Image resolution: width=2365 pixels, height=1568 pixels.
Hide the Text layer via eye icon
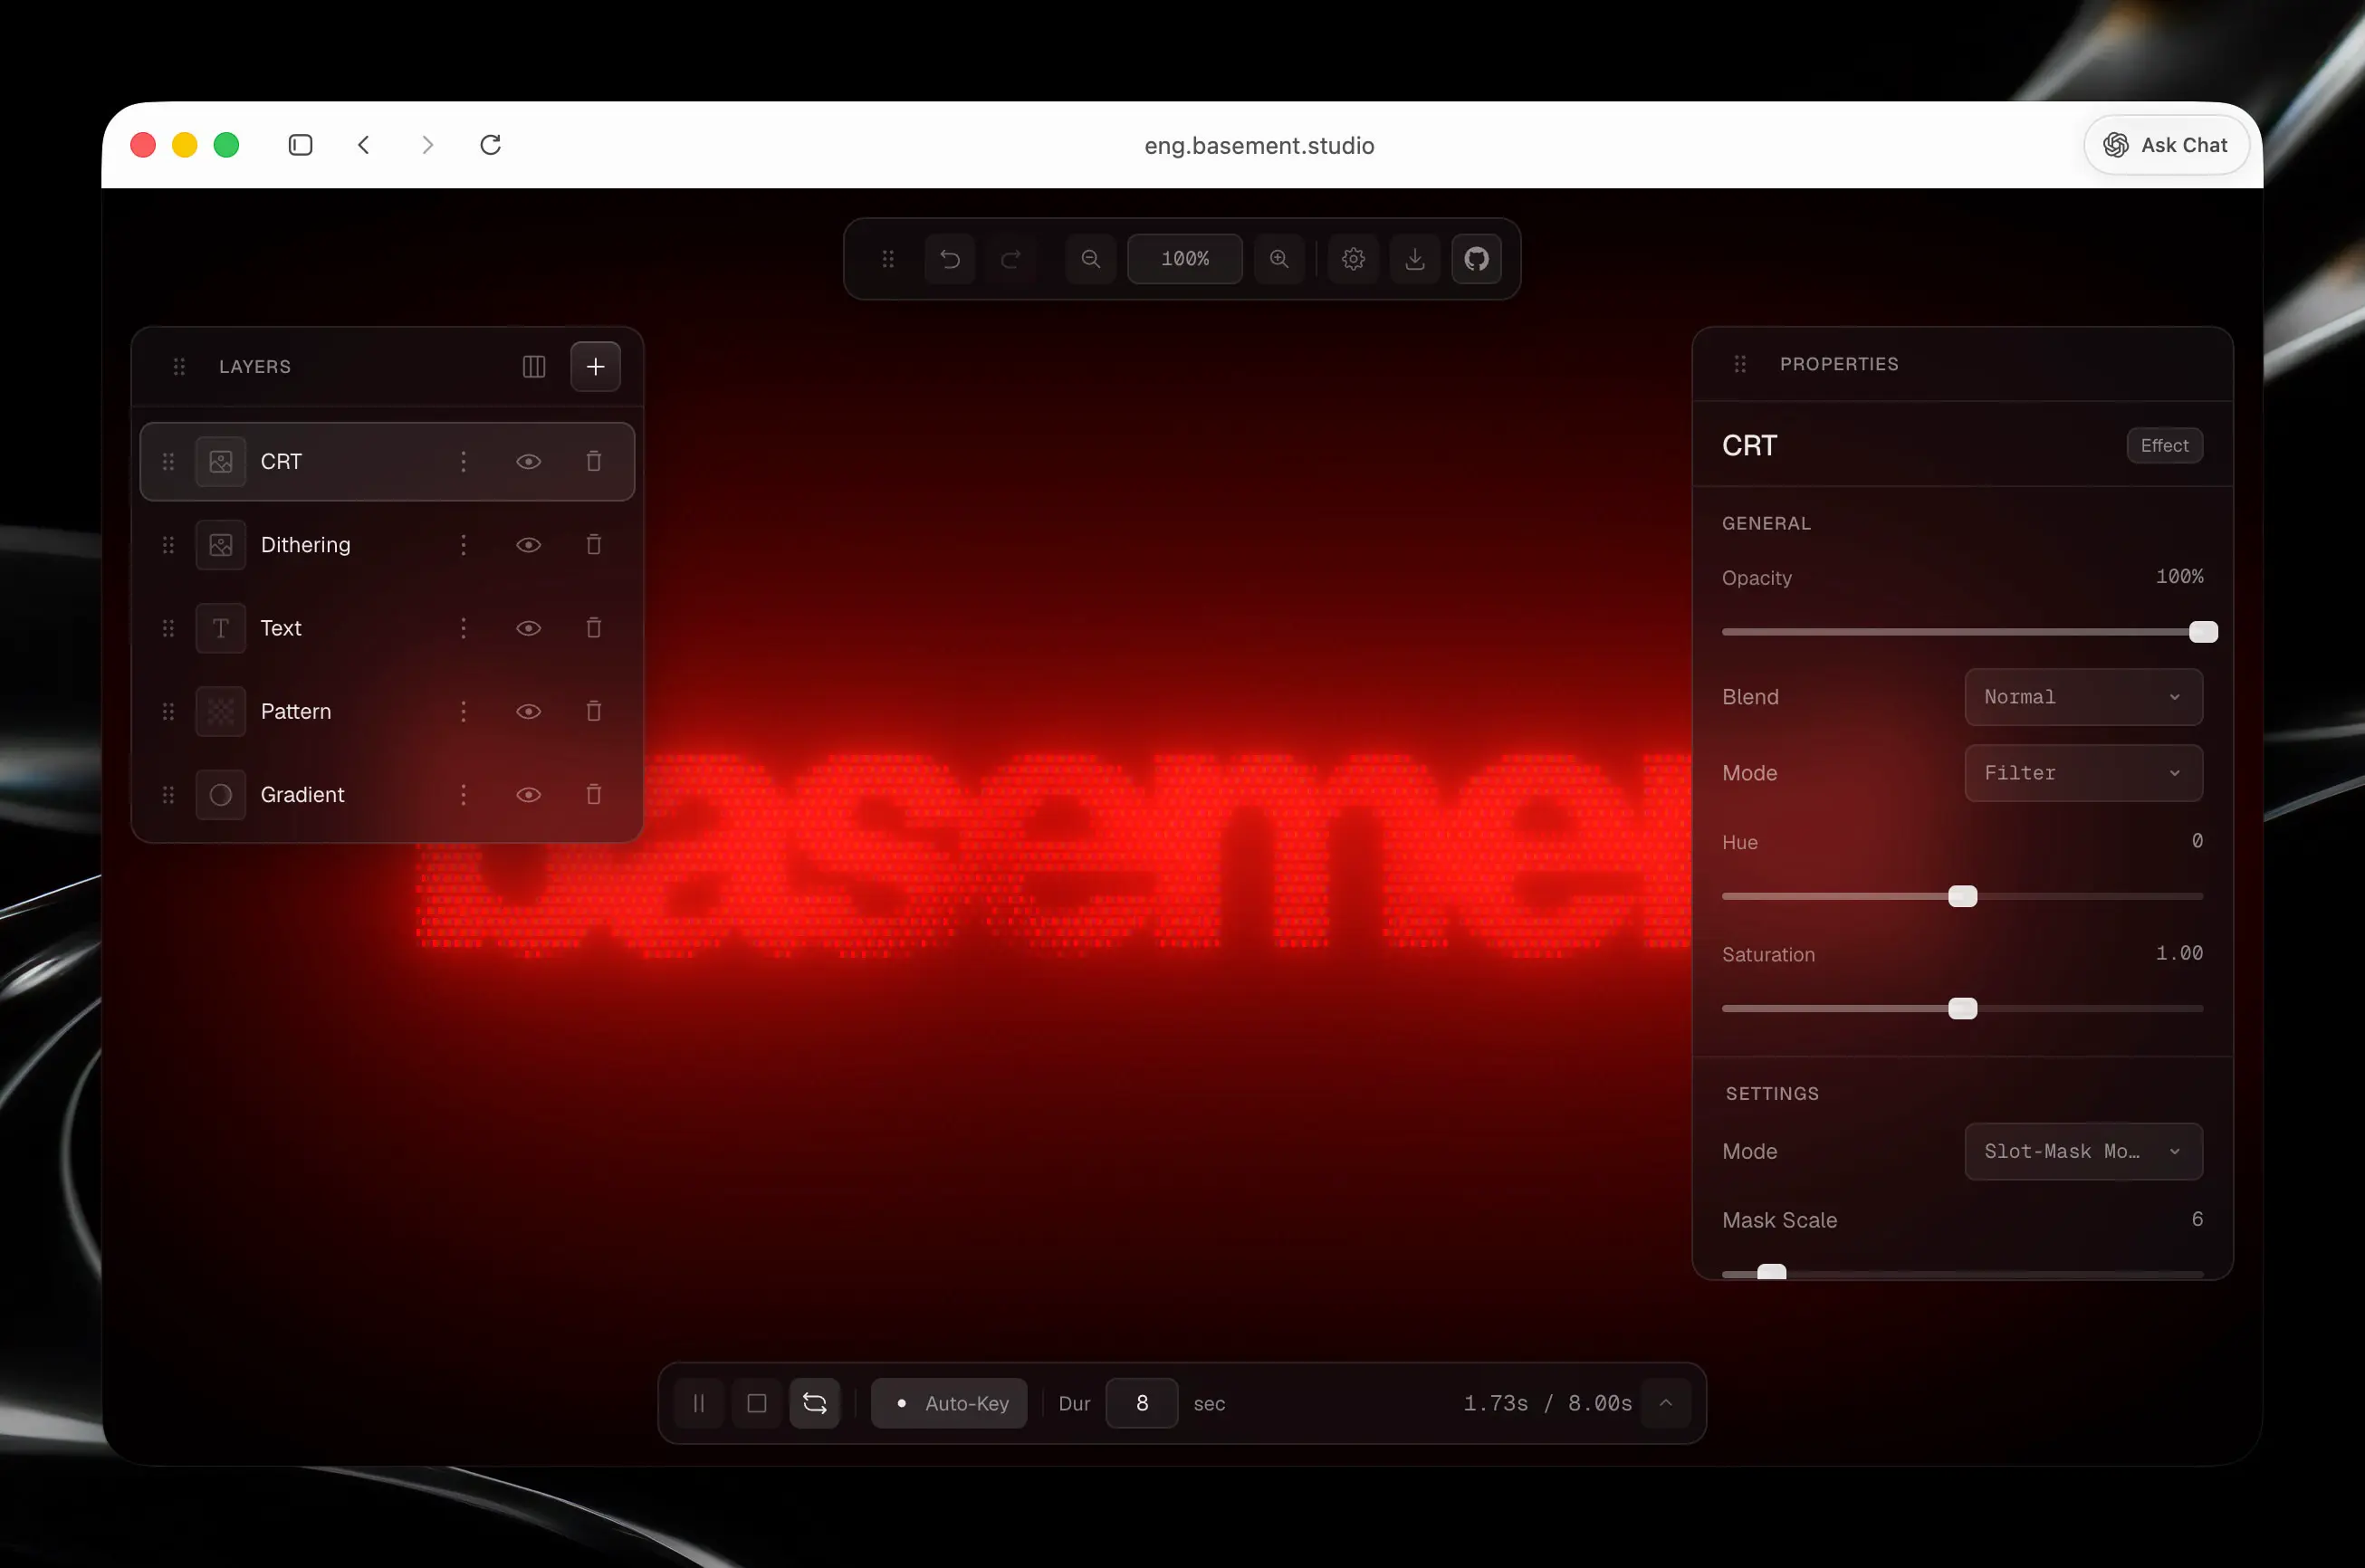[x=528, y=628]
